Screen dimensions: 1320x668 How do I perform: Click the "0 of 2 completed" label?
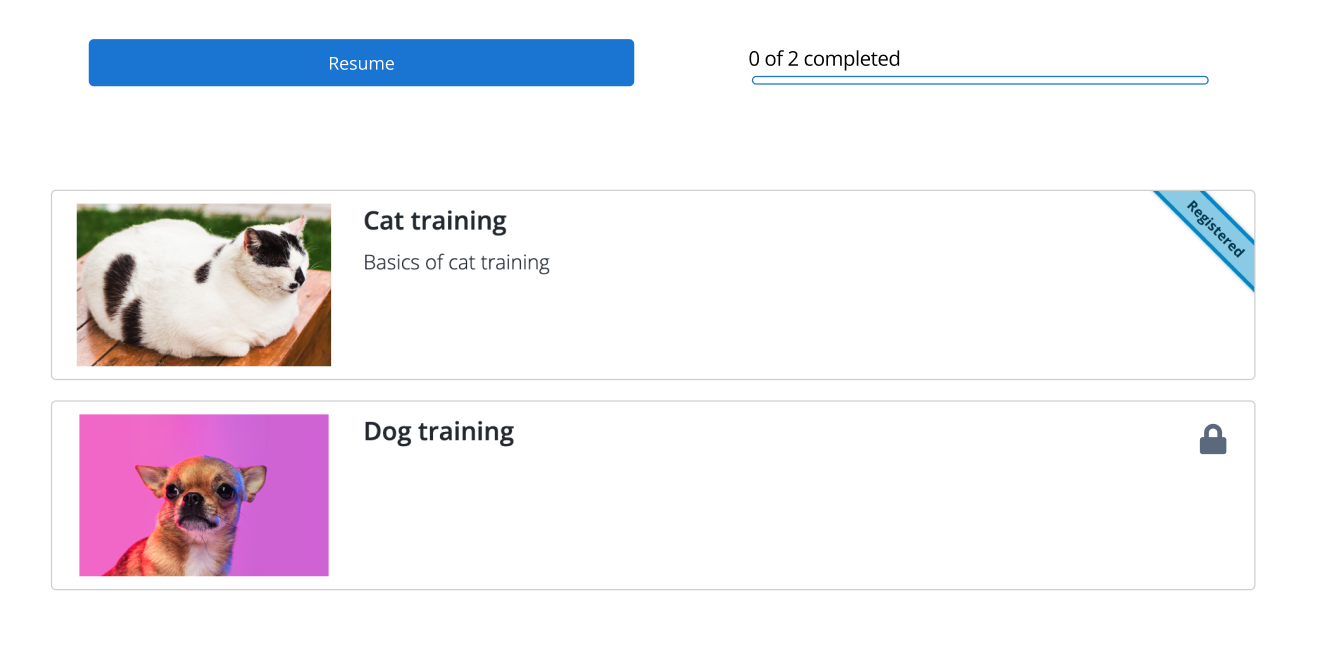point(824,59)
